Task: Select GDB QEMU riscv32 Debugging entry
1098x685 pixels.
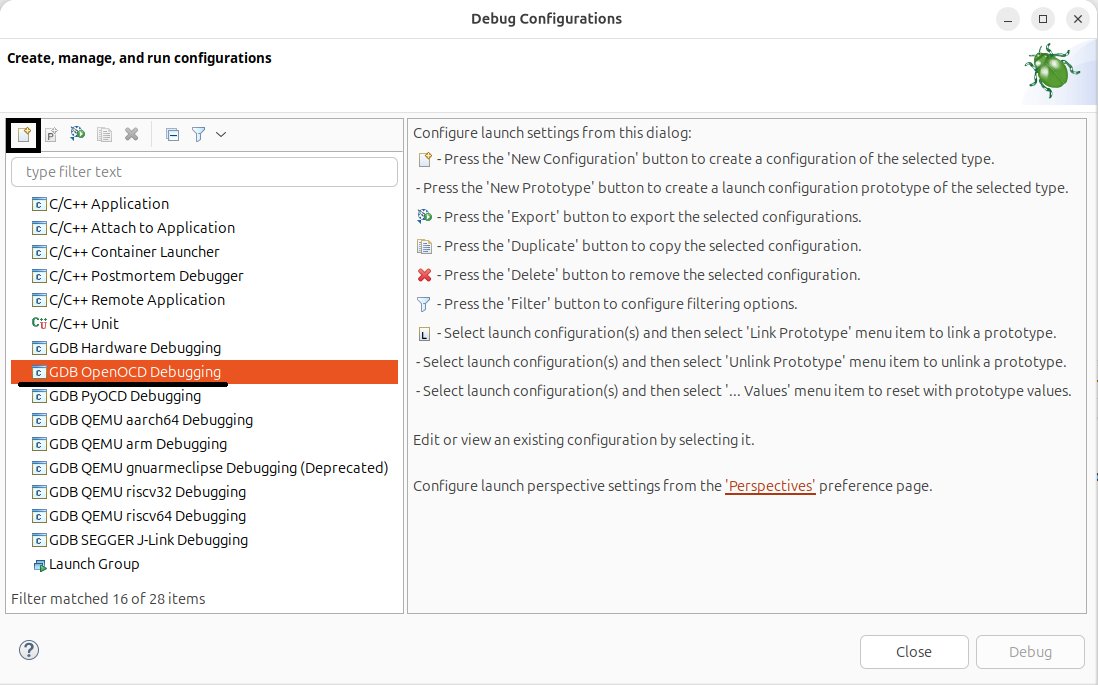Action: pyautogui.click(x=147, y=492)
